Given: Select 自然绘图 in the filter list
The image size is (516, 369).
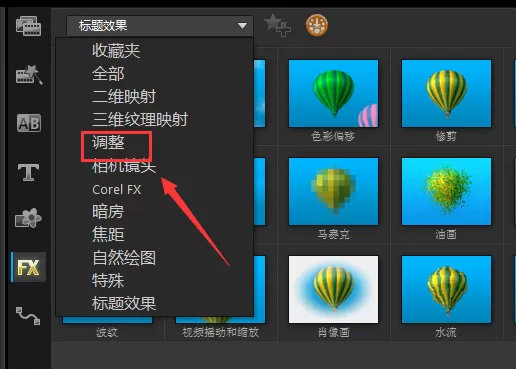Looking at the screenshot, I should tap(124, 258).
